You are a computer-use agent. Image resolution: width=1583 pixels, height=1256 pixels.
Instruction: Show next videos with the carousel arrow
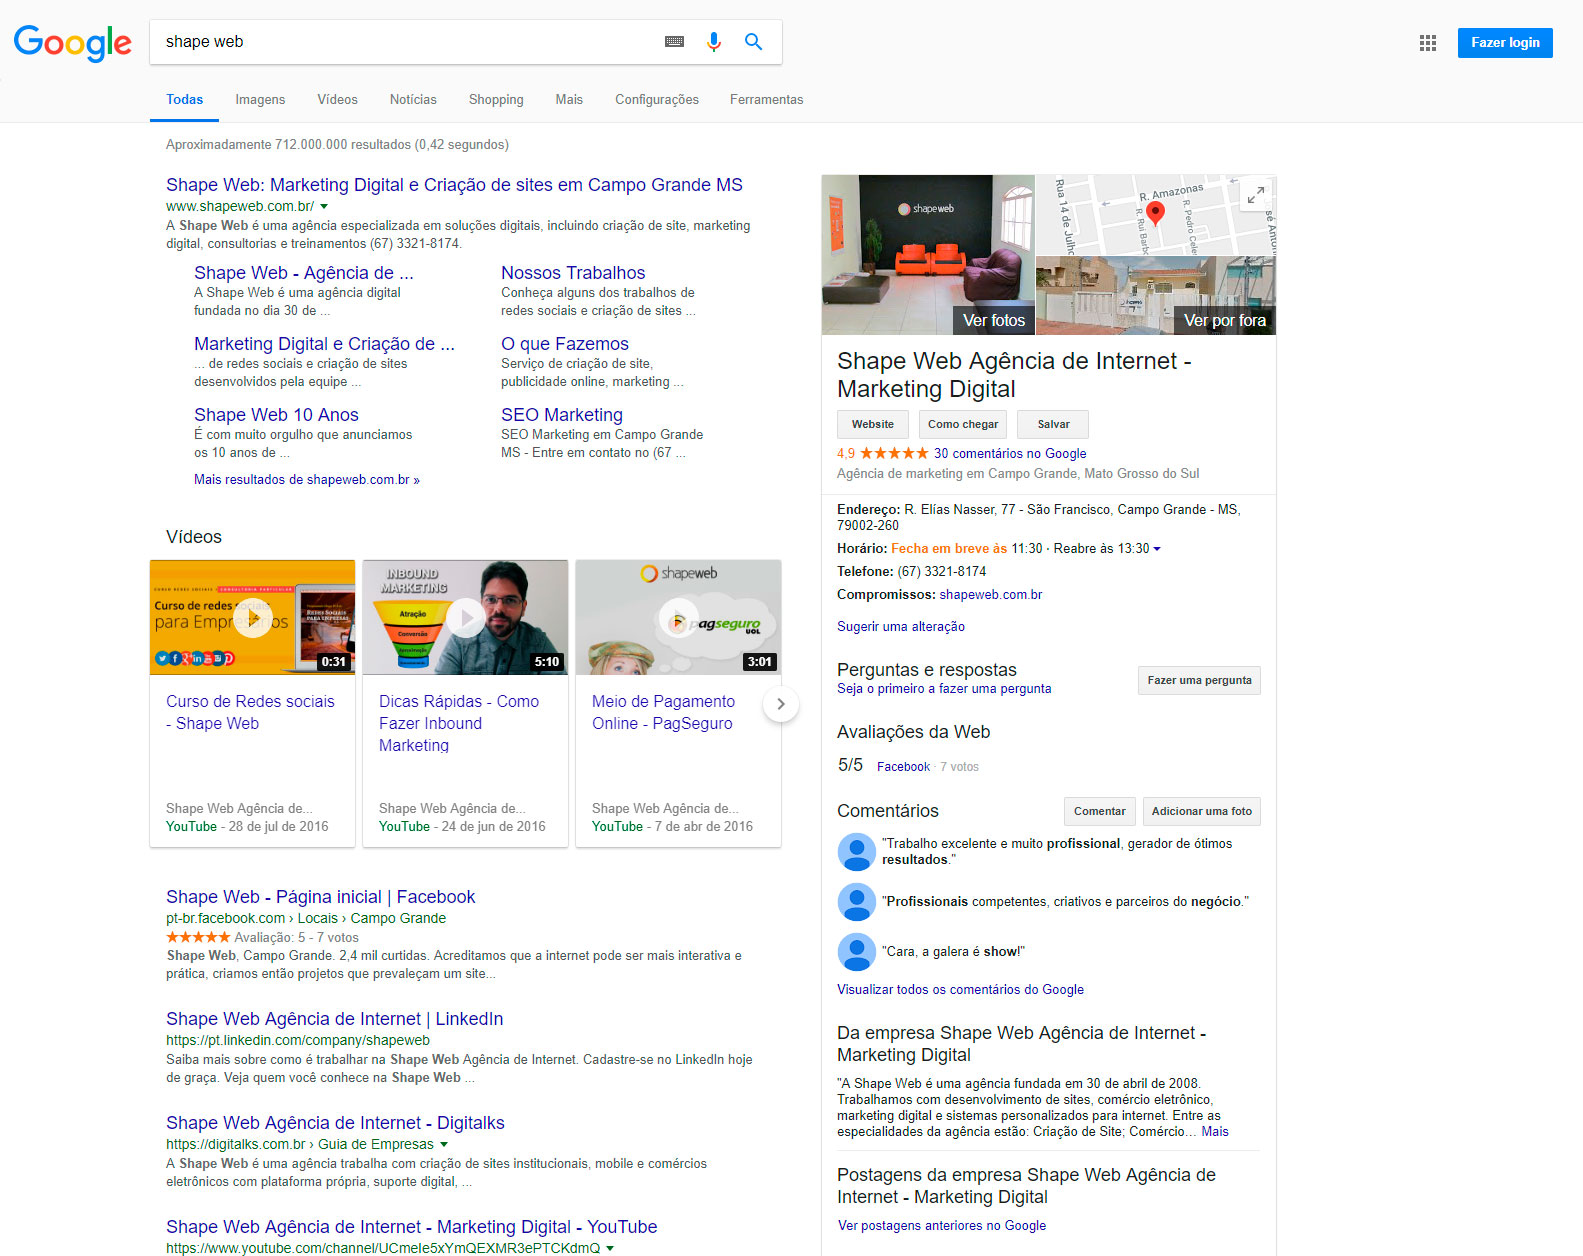[781, 704]
